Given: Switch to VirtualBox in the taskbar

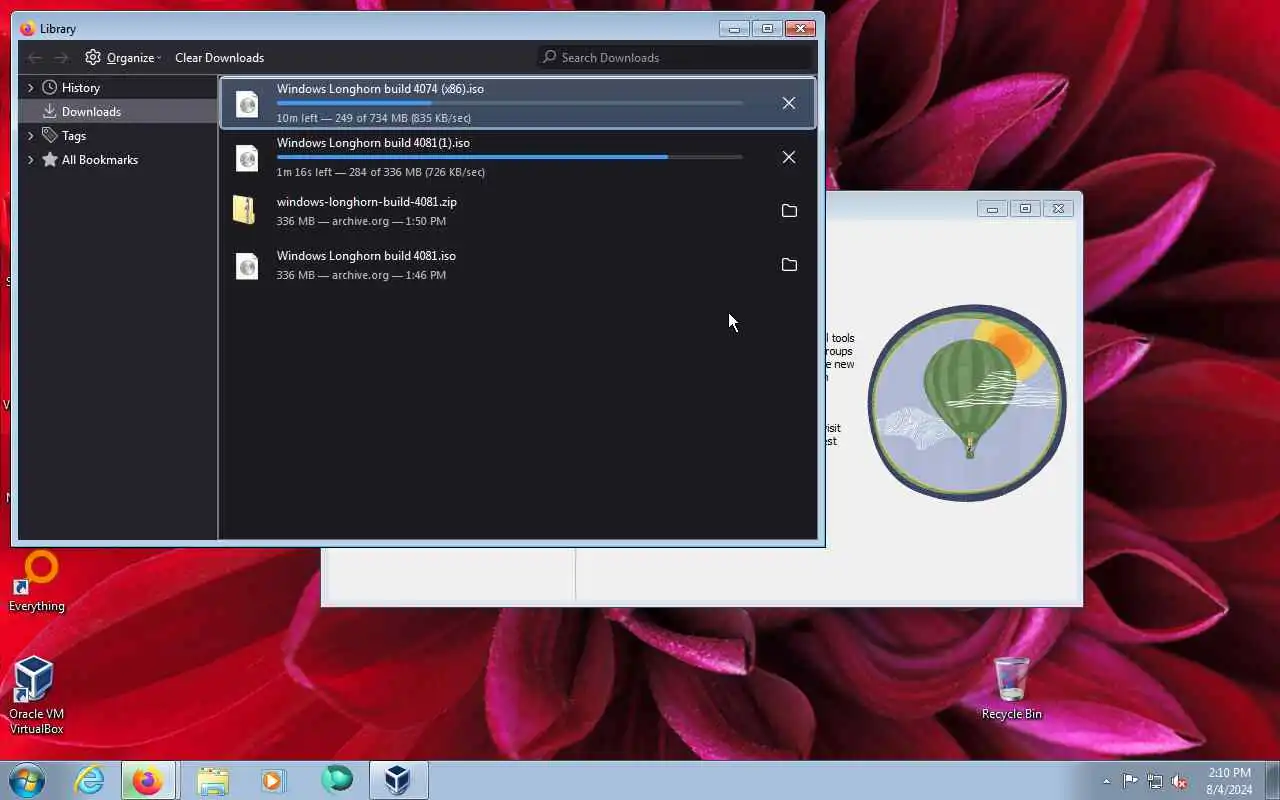Looking at the screenshot, I should pyautogui.click(x=398, y=780).
